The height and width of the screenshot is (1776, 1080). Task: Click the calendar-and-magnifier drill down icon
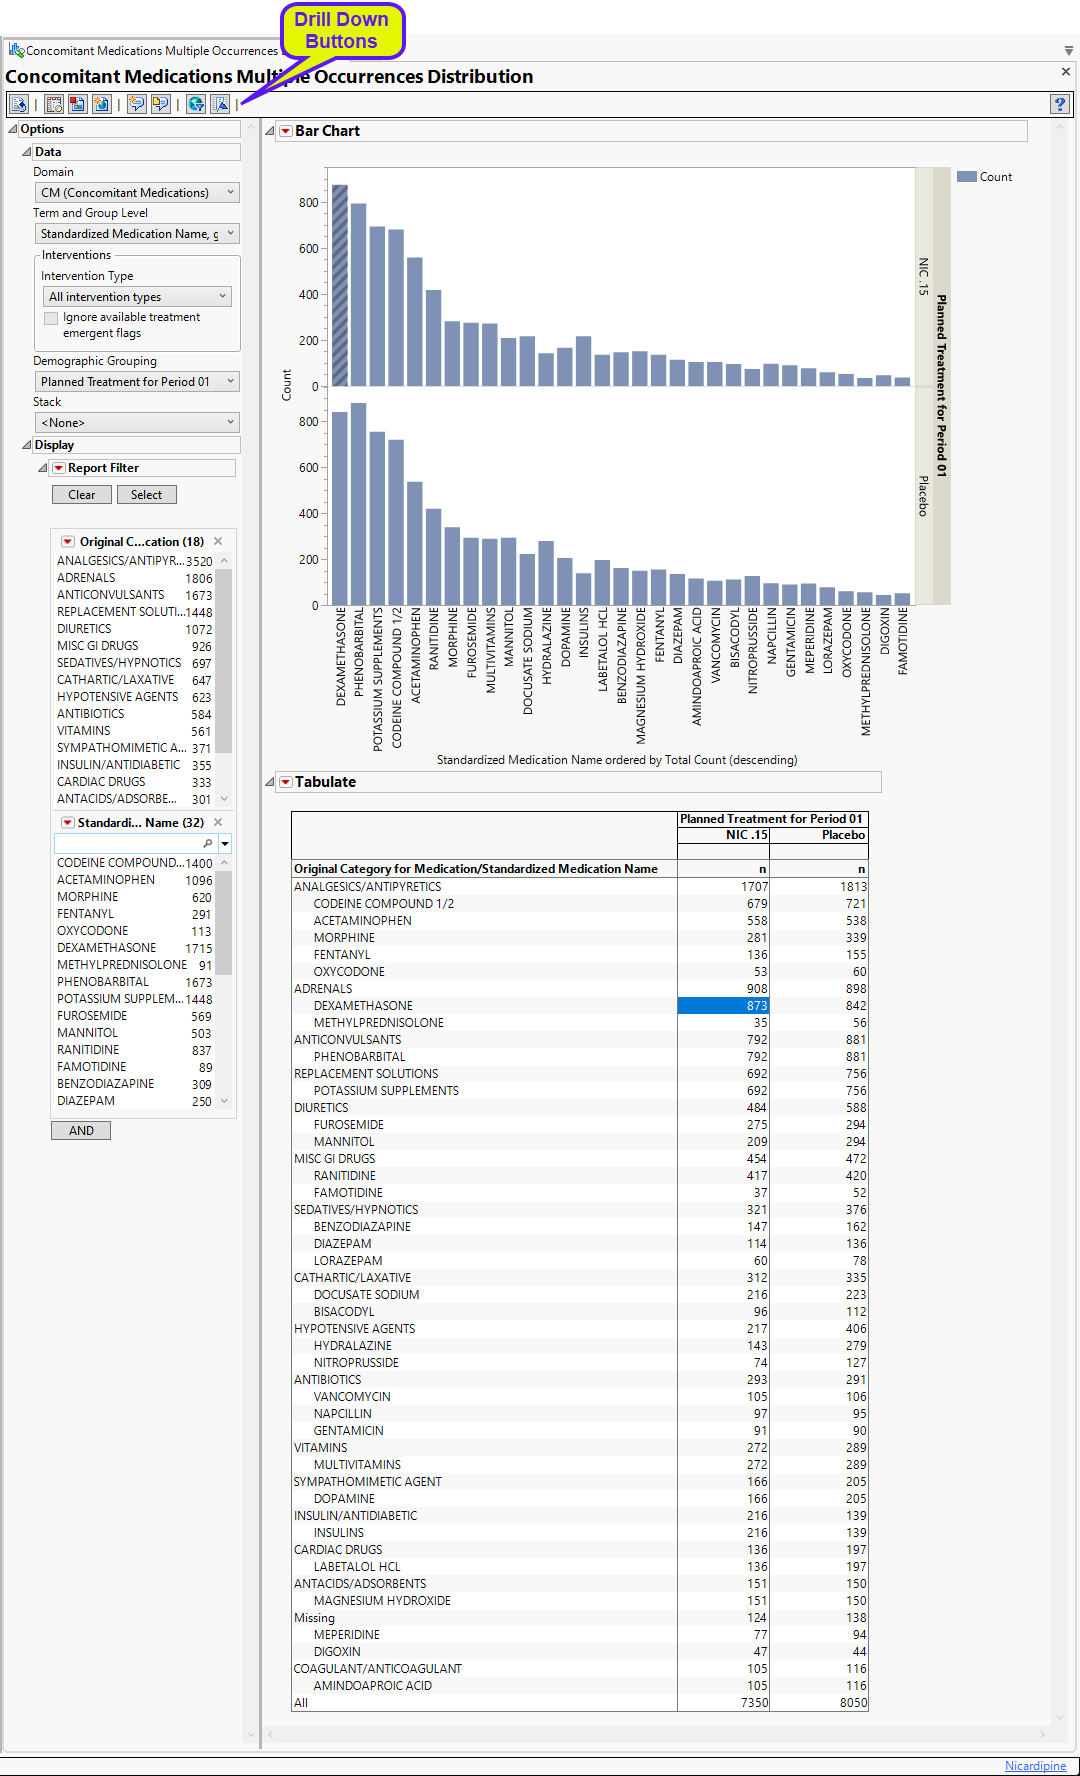pyautogui.click(x=54, y=104)
